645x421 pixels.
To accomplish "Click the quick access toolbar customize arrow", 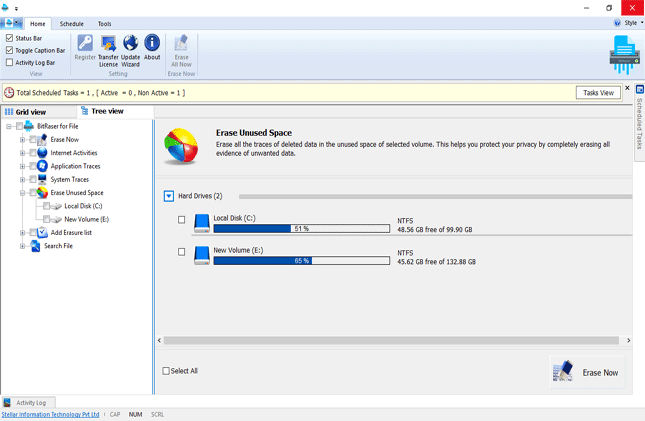I will (x=16, y=8).
